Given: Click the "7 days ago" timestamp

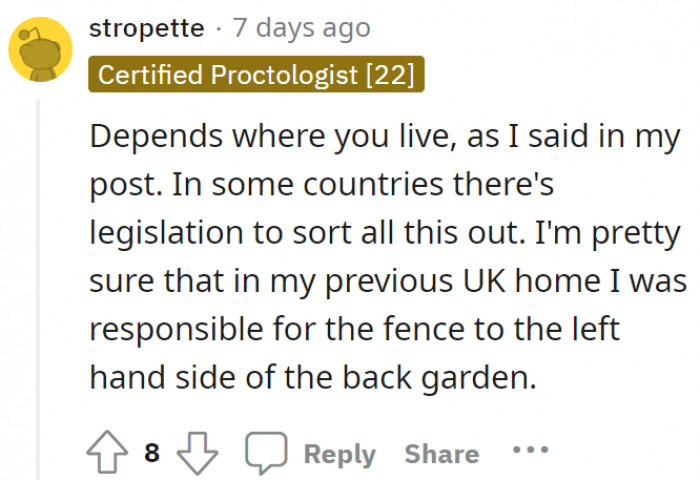Looking at the screenshot, I should pos(301,27).
